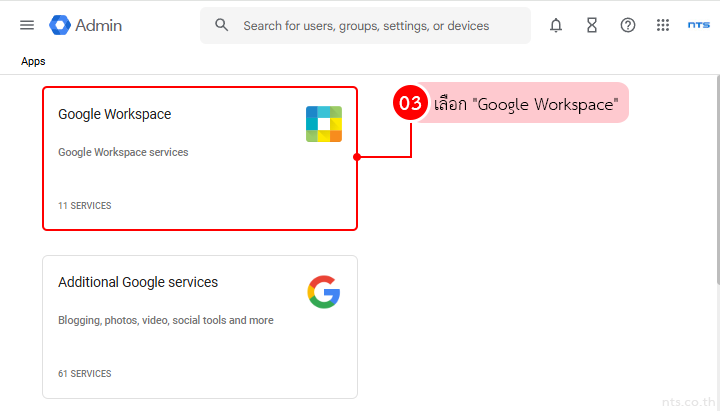Open the NTS account avatar menu
Screen dimensions: 720x411
coord(698,26)
